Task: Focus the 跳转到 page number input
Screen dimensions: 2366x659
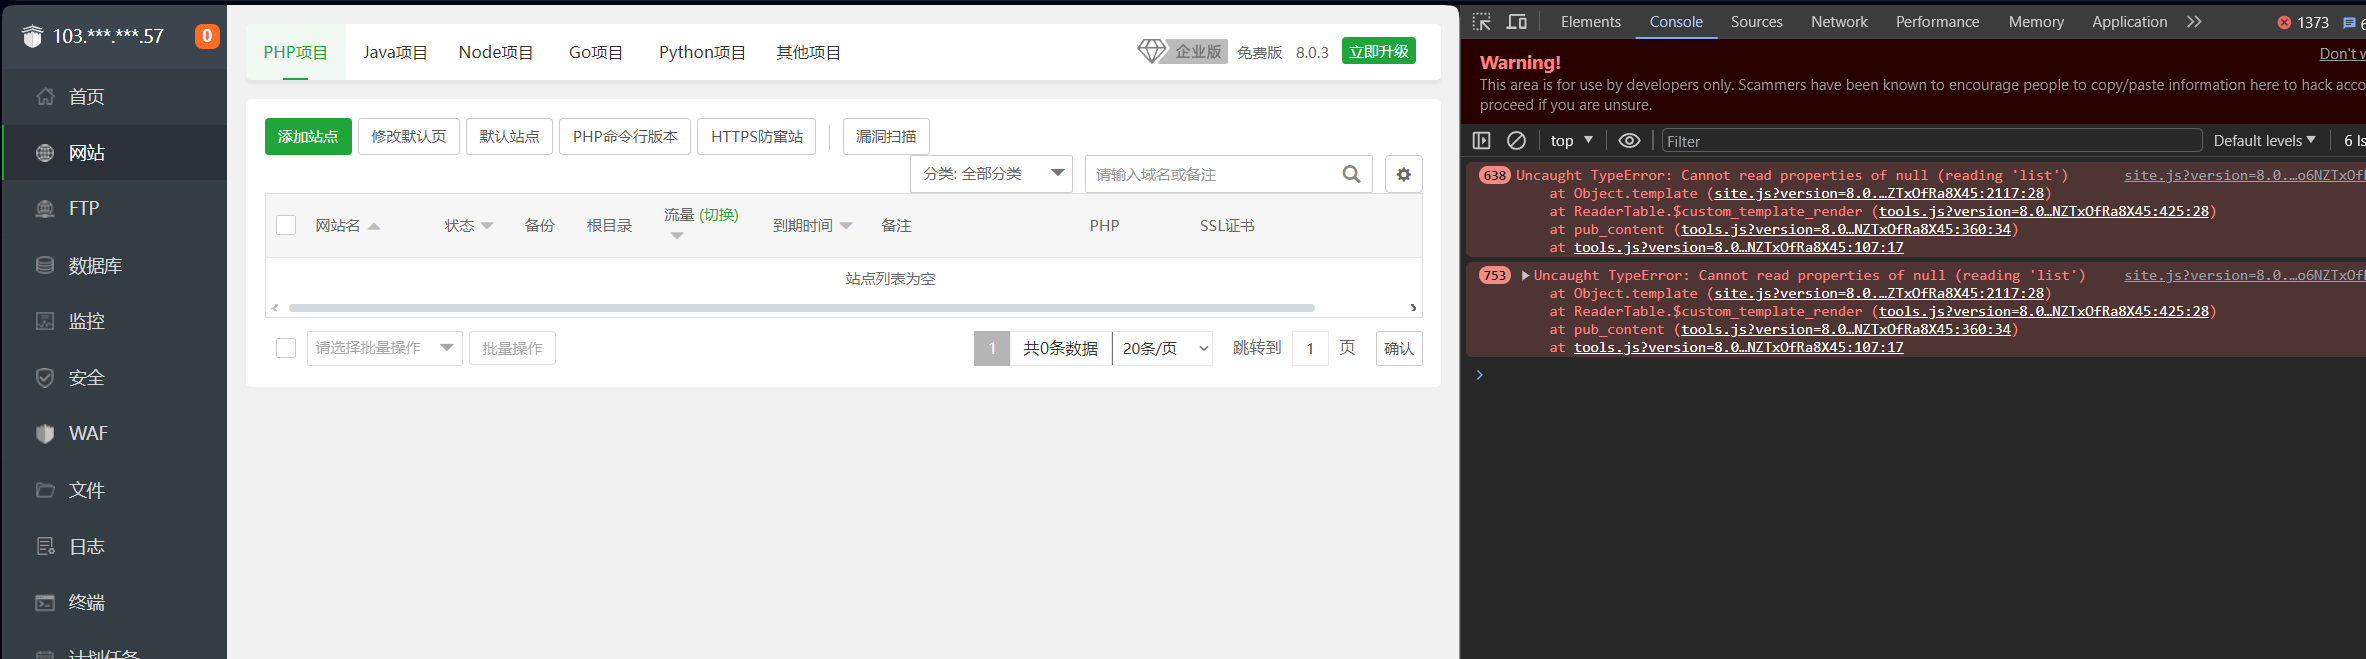Action: (1310, 348)
